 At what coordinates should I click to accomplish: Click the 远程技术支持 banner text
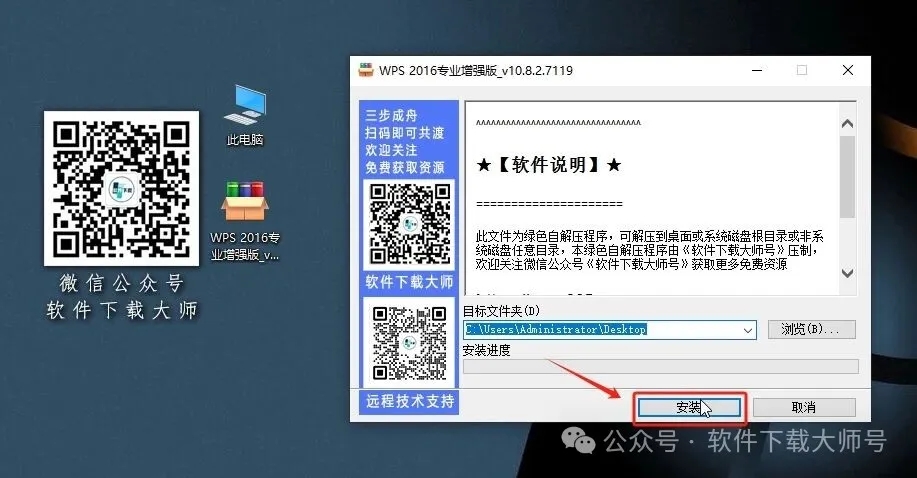[x=409, y=401]
